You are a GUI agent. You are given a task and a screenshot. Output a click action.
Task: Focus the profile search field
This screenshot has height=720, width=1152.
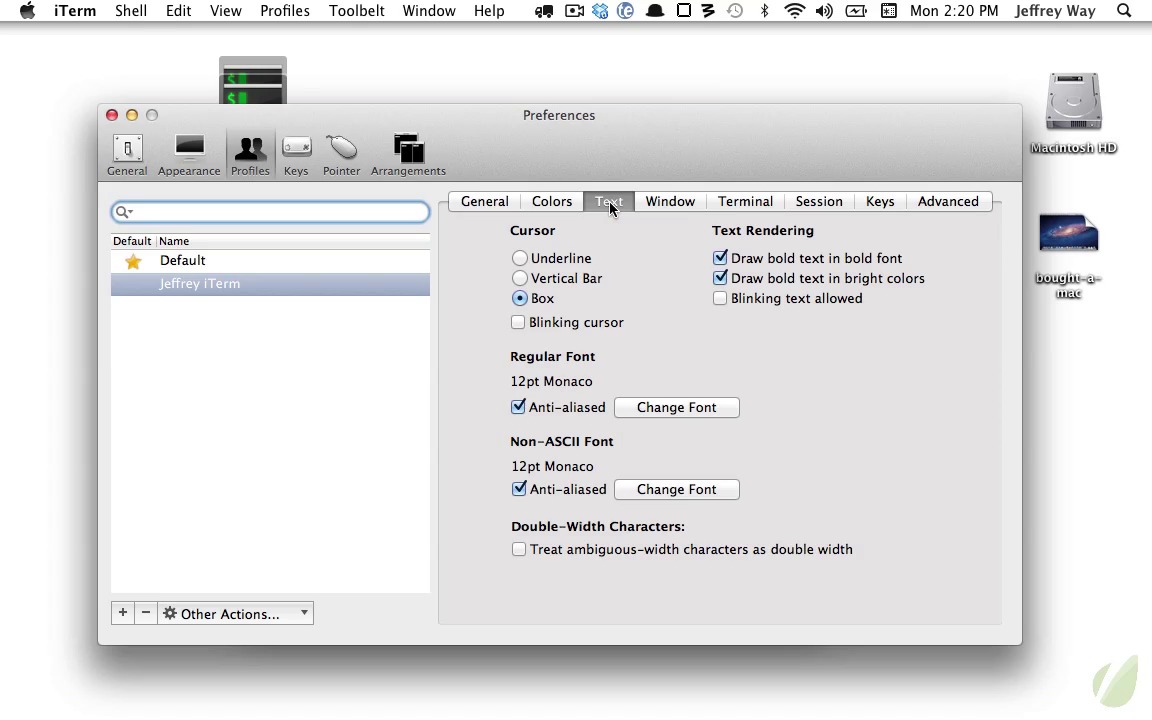[270, 212]
